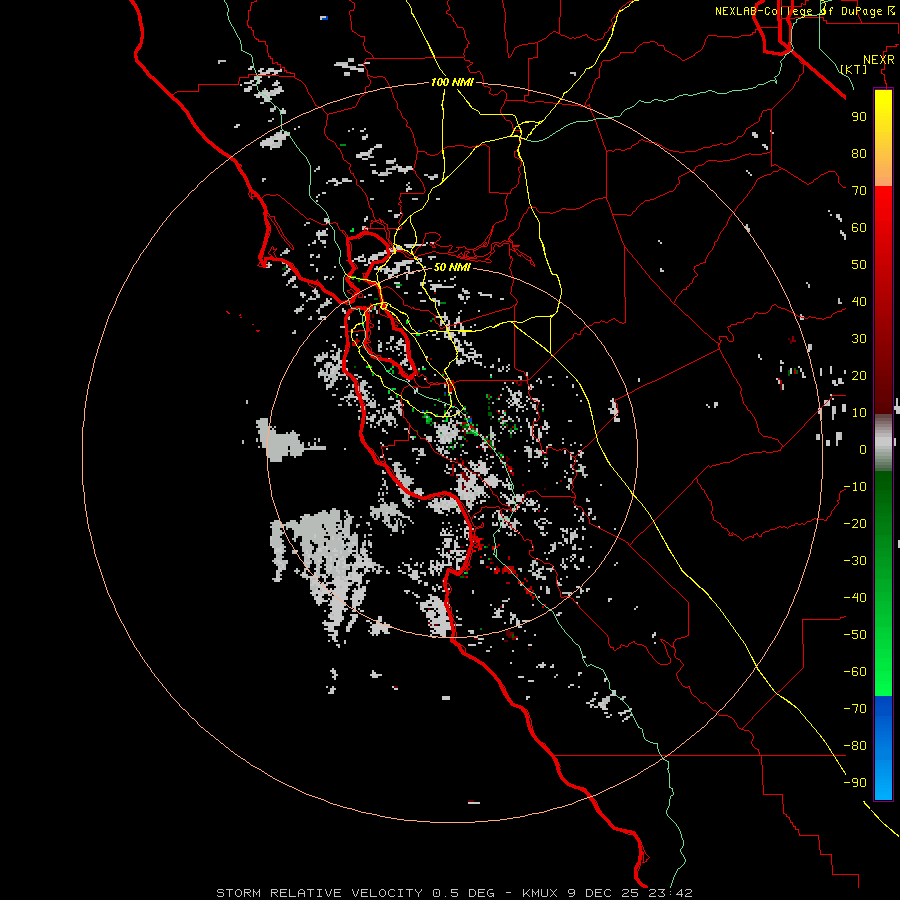Click the 0 label on the velocity scale
900x900 pixels.
point(863,450)
